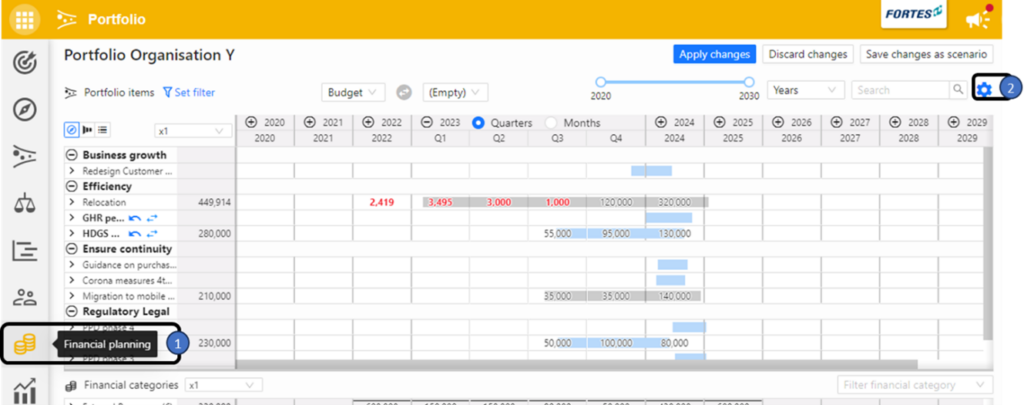Open the blue settings gear icon

click(x=984, y=89)
